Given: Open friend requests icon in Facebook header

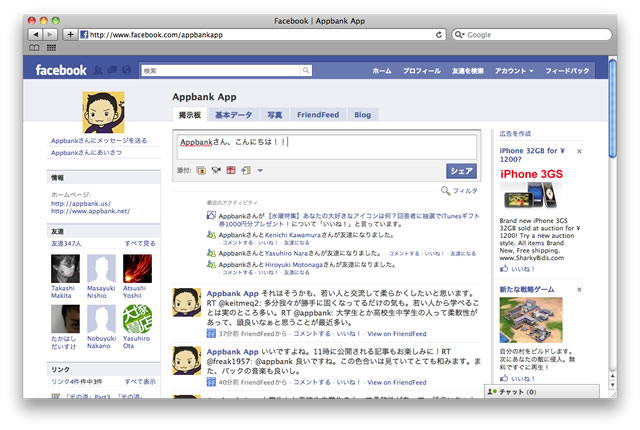Looking at the screenshot, I should click(98, 70).
